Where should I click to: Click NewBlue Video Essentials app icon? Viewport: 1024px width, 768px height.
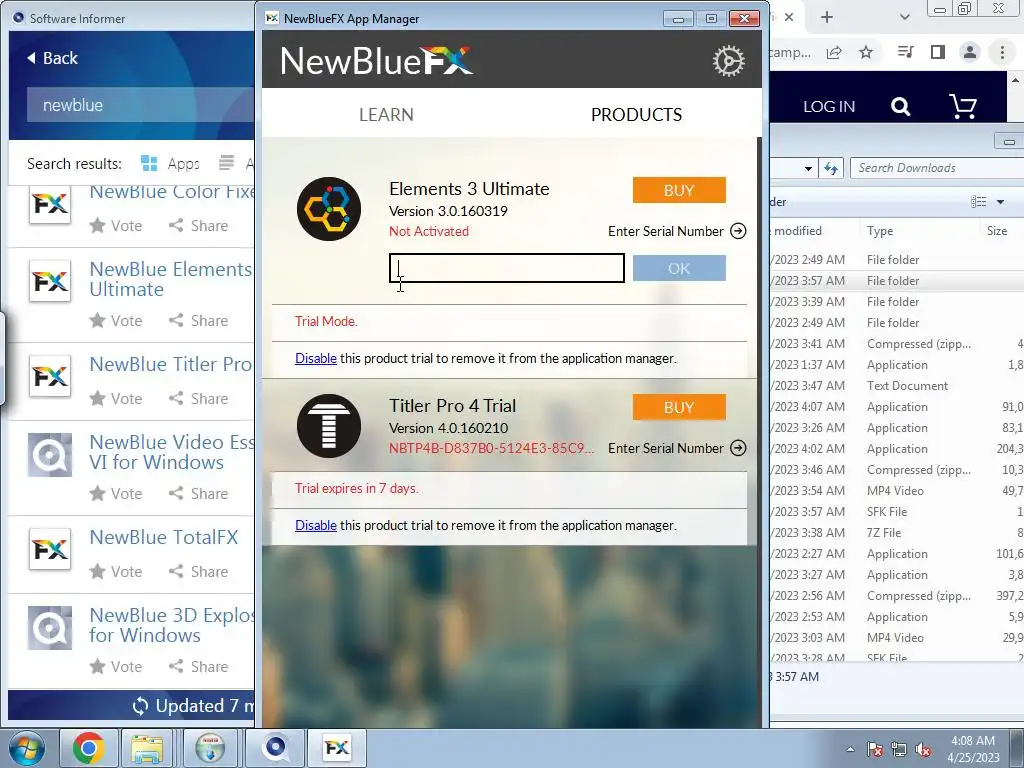pyautogui.click(x=50, y=455)
